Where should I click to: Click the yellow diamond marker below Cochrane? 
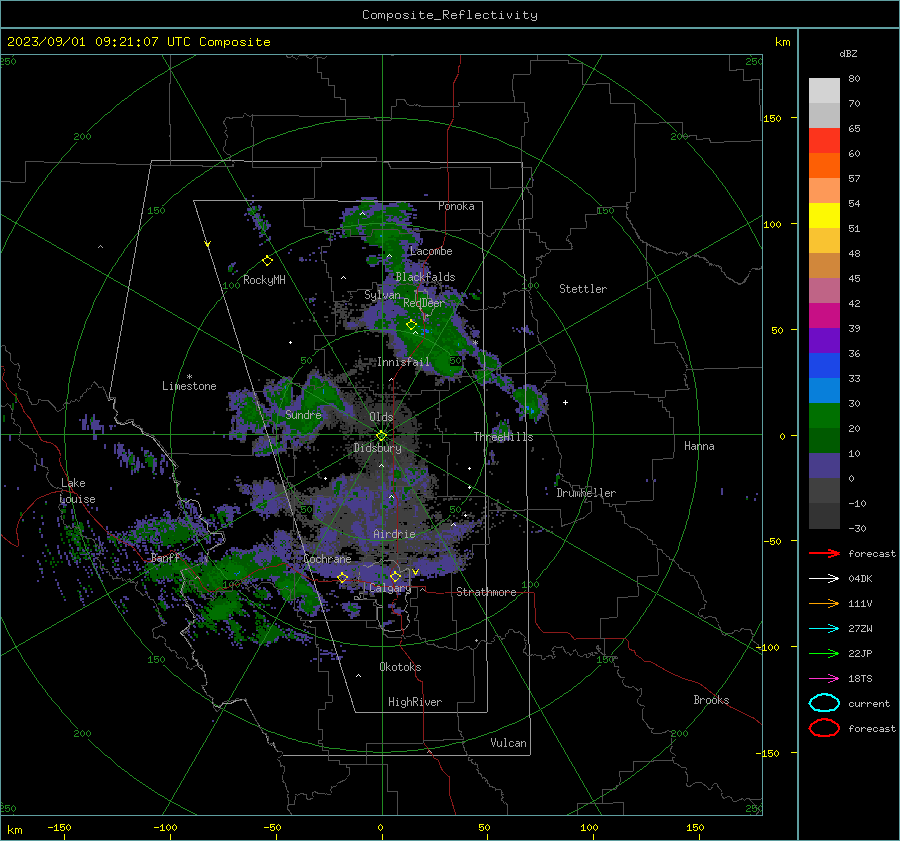click(x=342, y=577)
